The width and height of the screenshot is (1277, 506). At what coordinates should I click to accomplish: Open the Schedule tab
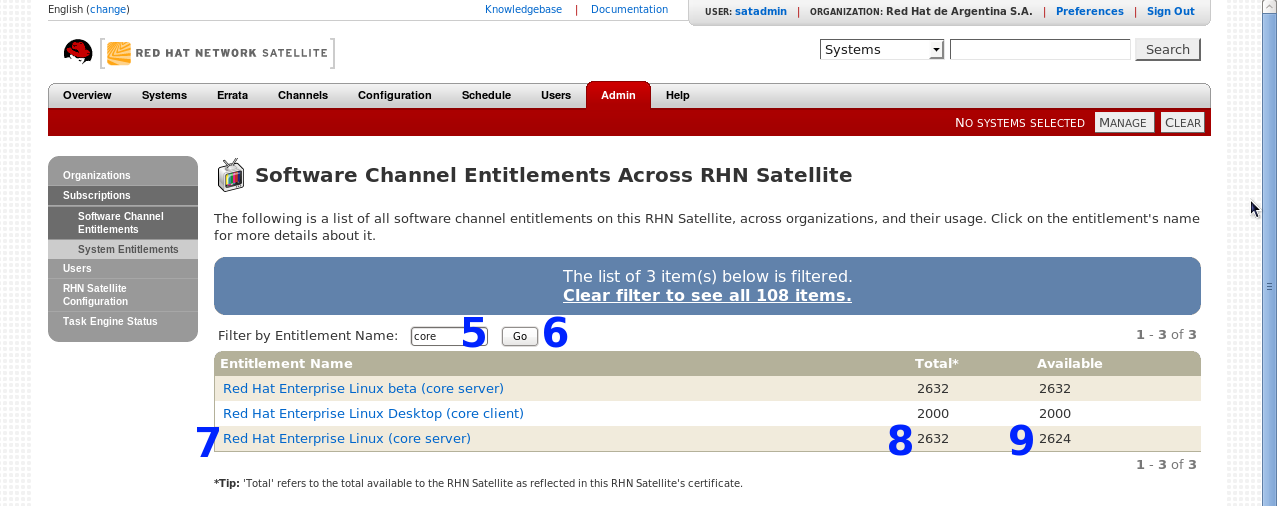(x=486, y=96)
